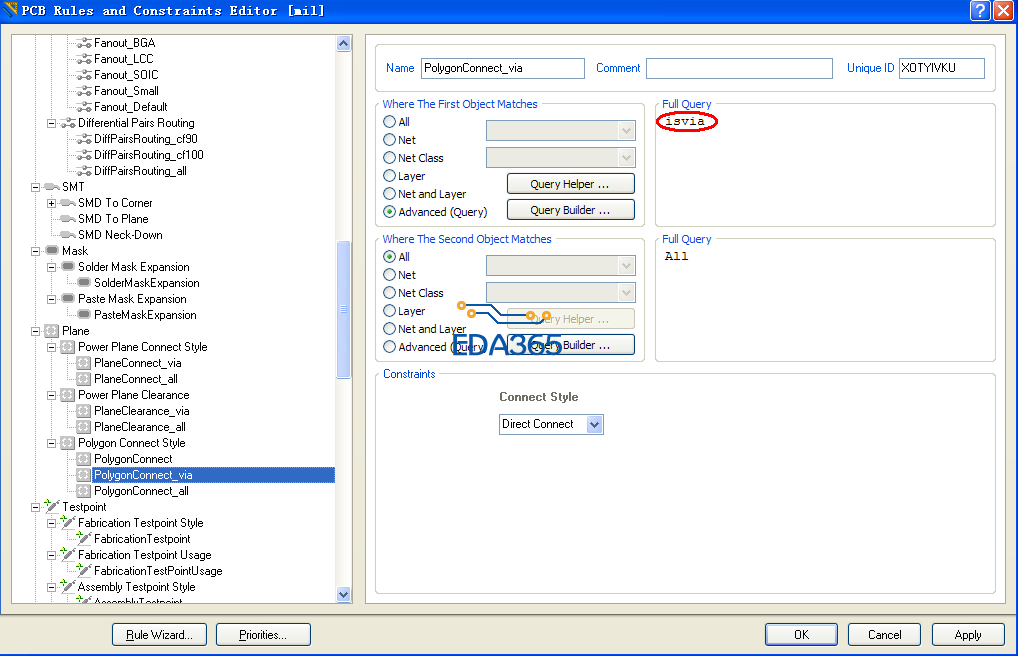Click the Solder Mask Expansion icon
The width and height of the screenshot is (1018, 656).
click(x=68, y=267)
